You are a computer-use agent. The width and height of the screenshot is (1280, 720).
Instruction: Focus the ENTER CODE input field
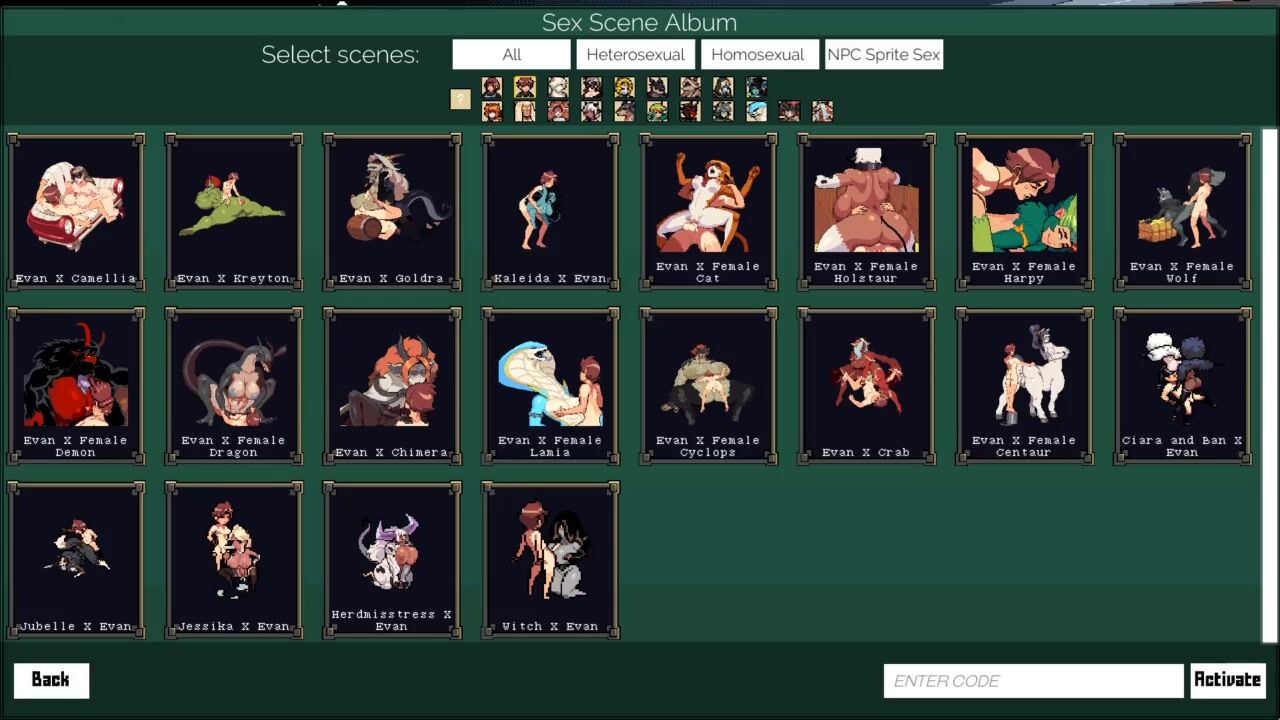[1033, 681]
